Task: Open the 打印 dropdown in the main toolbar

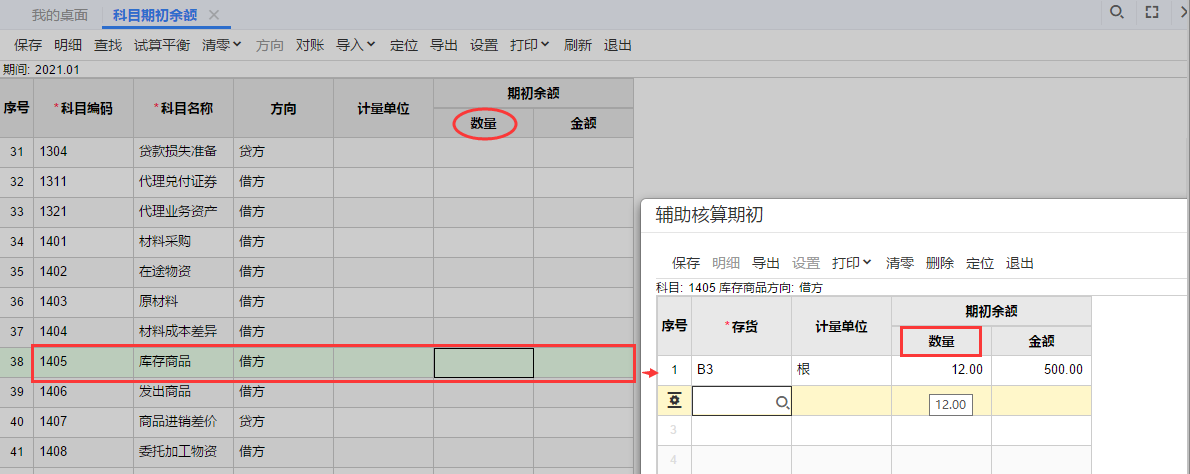Action: 530,45
